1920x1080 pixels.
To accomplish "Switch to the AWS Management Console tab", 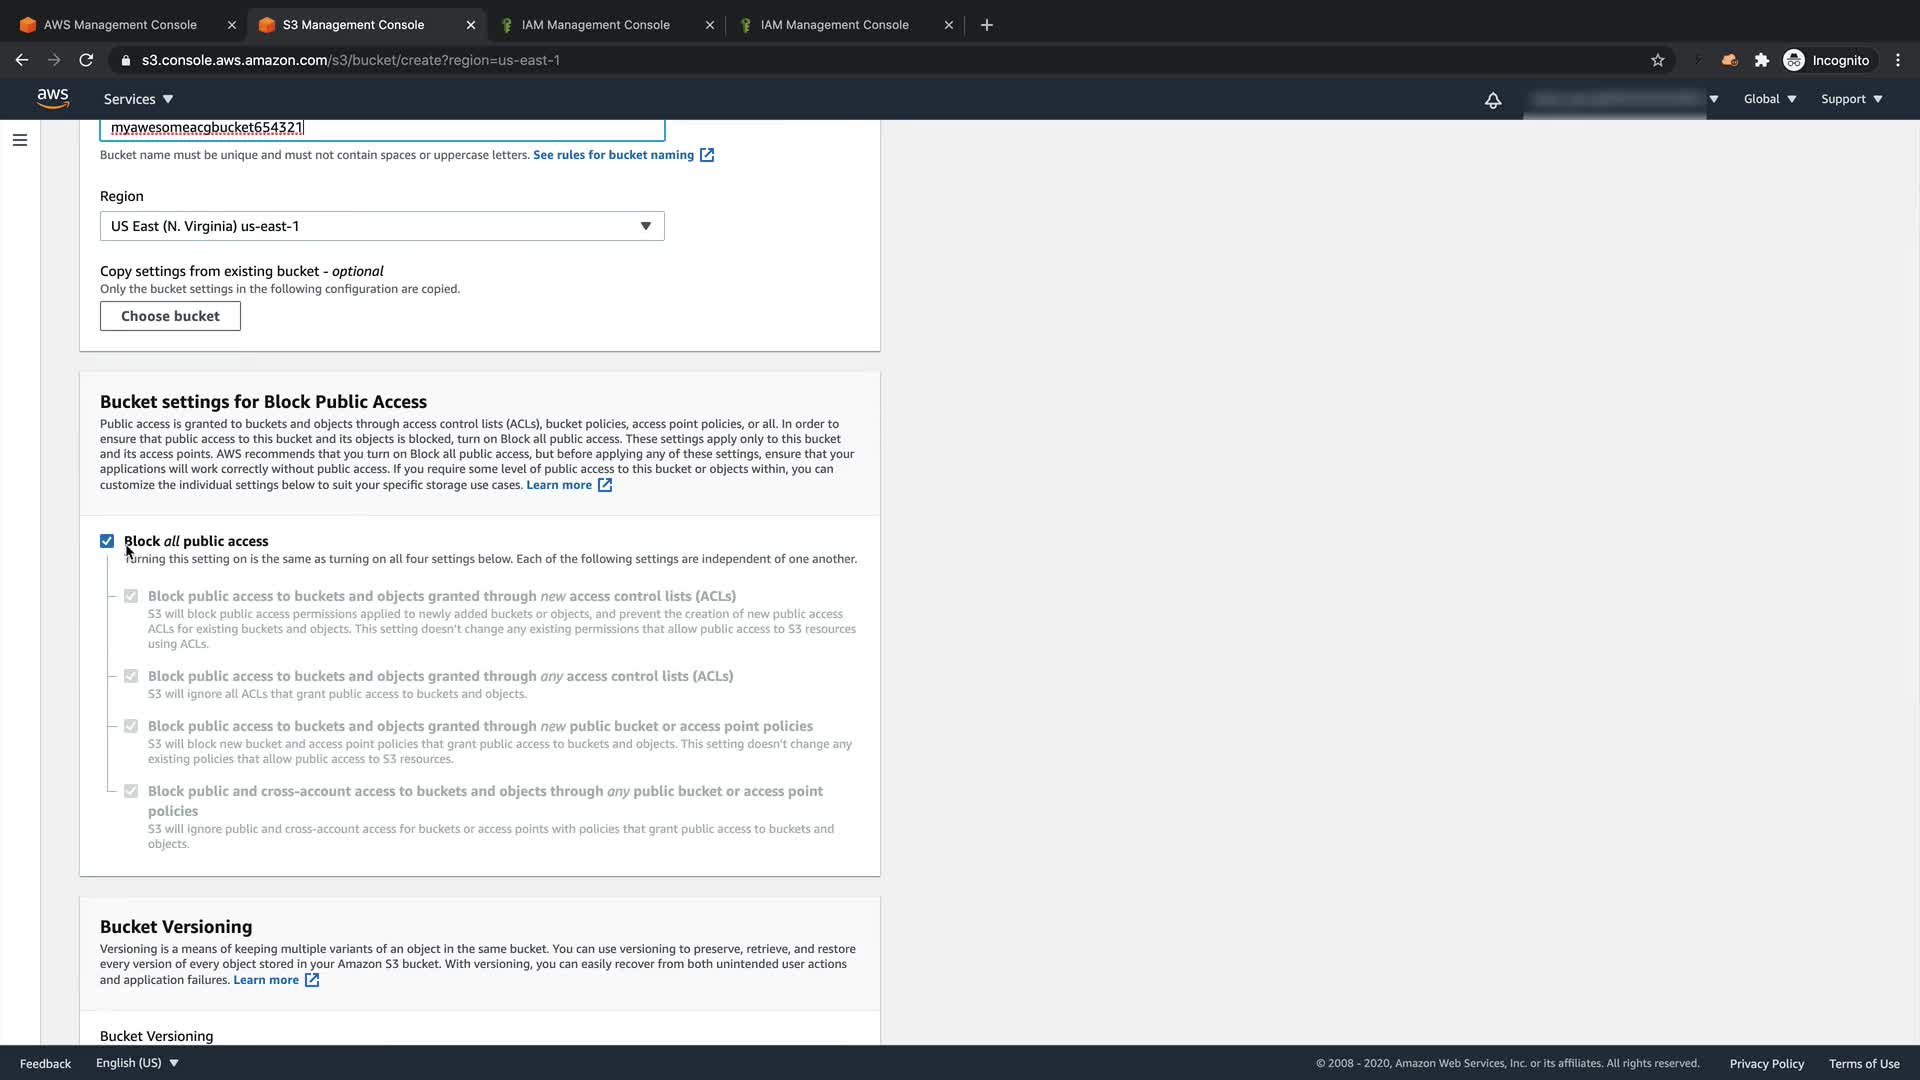I will click(x=120, y=25).
